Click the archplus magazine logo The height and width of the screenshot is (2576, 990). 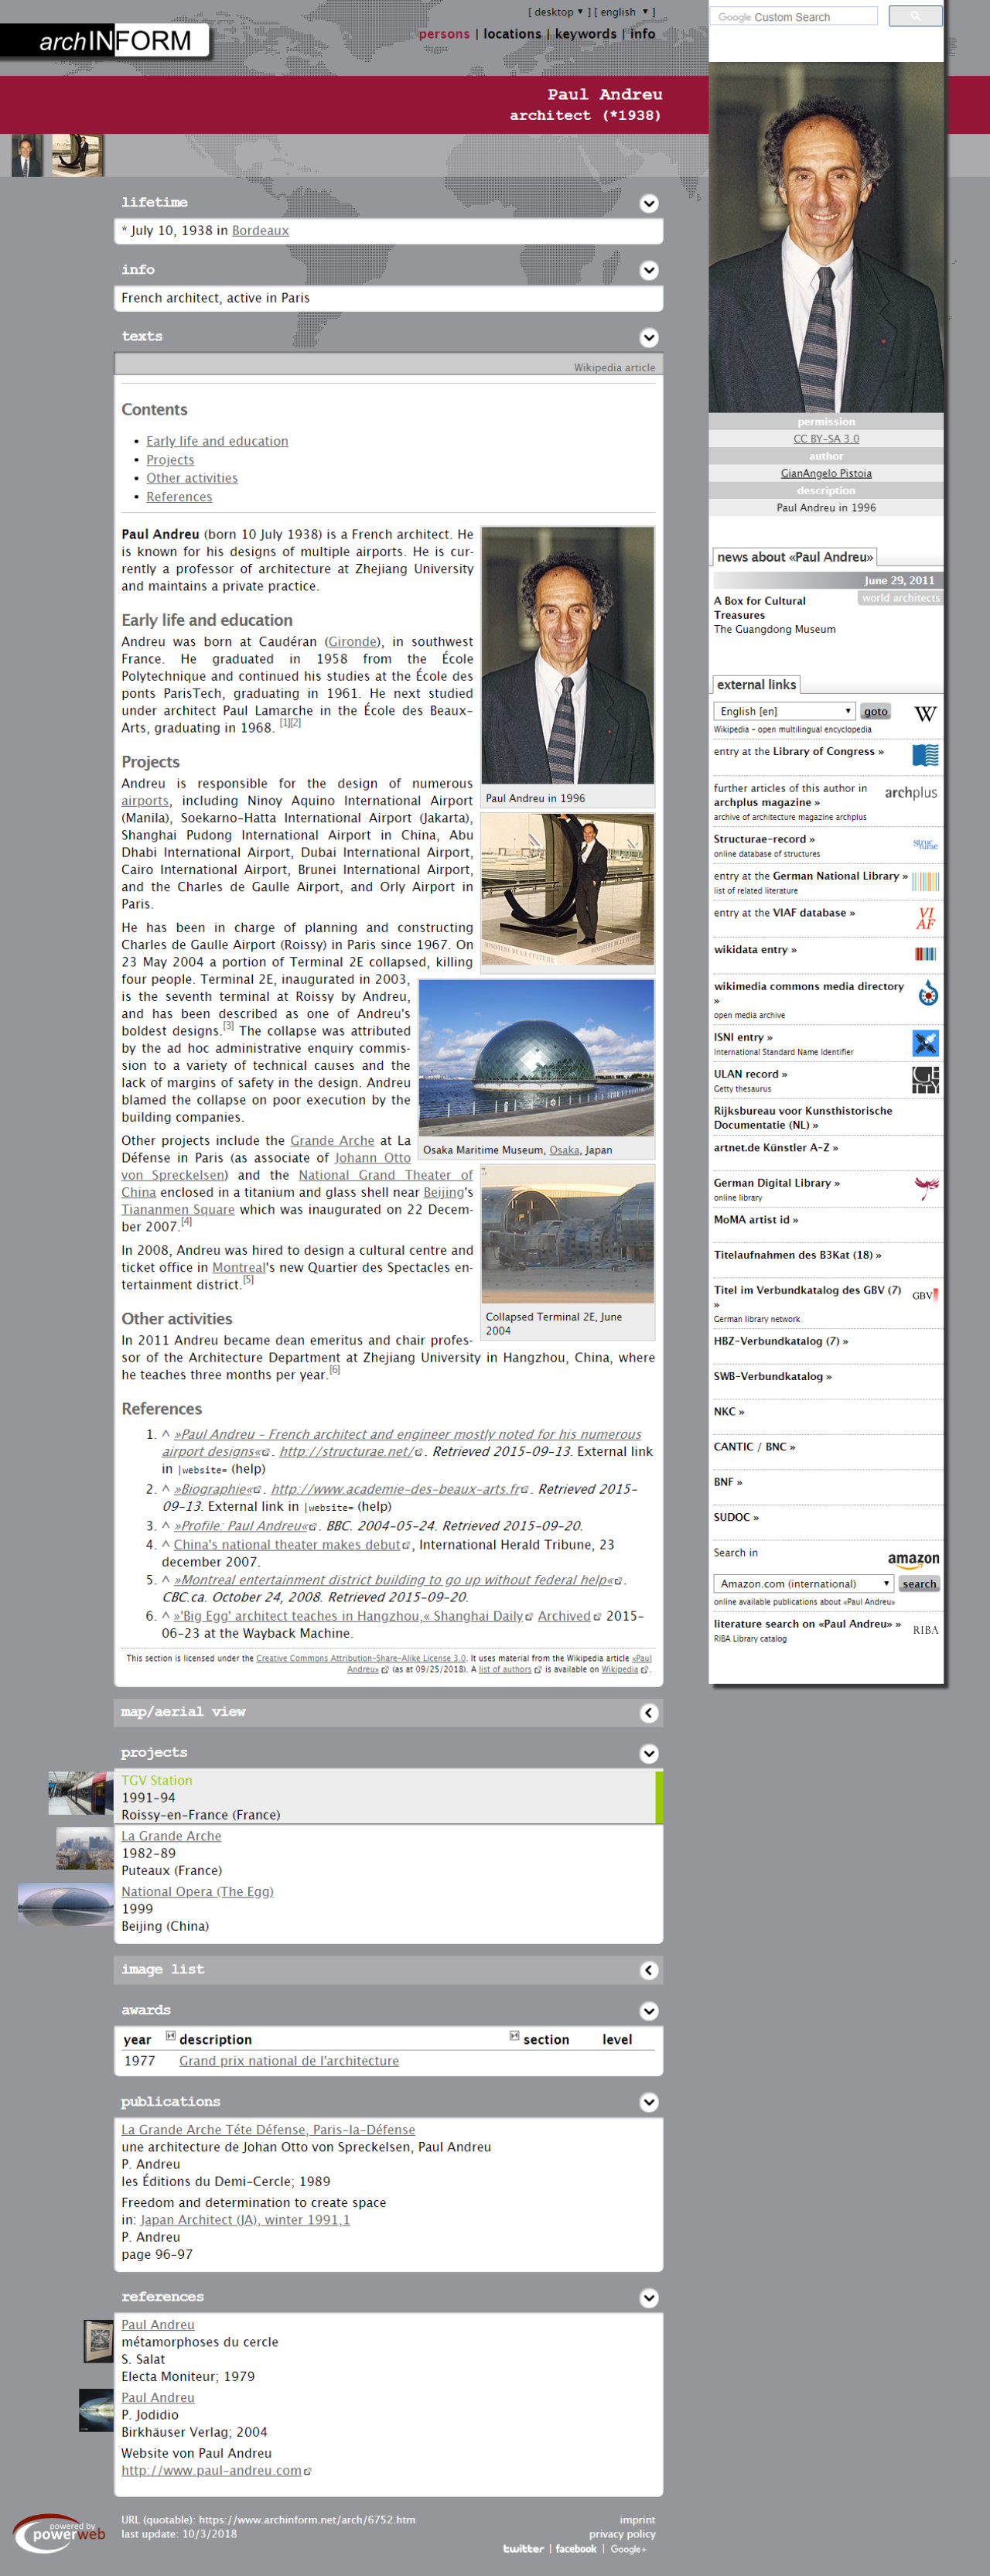tap(911, 792)
